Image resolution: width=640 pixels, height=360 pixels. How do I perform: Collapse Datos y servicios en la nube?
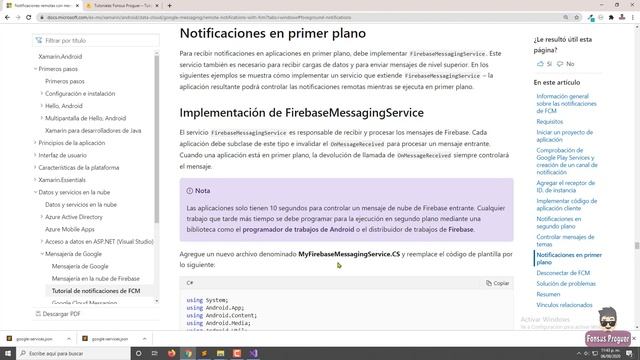tap(36, 192)
